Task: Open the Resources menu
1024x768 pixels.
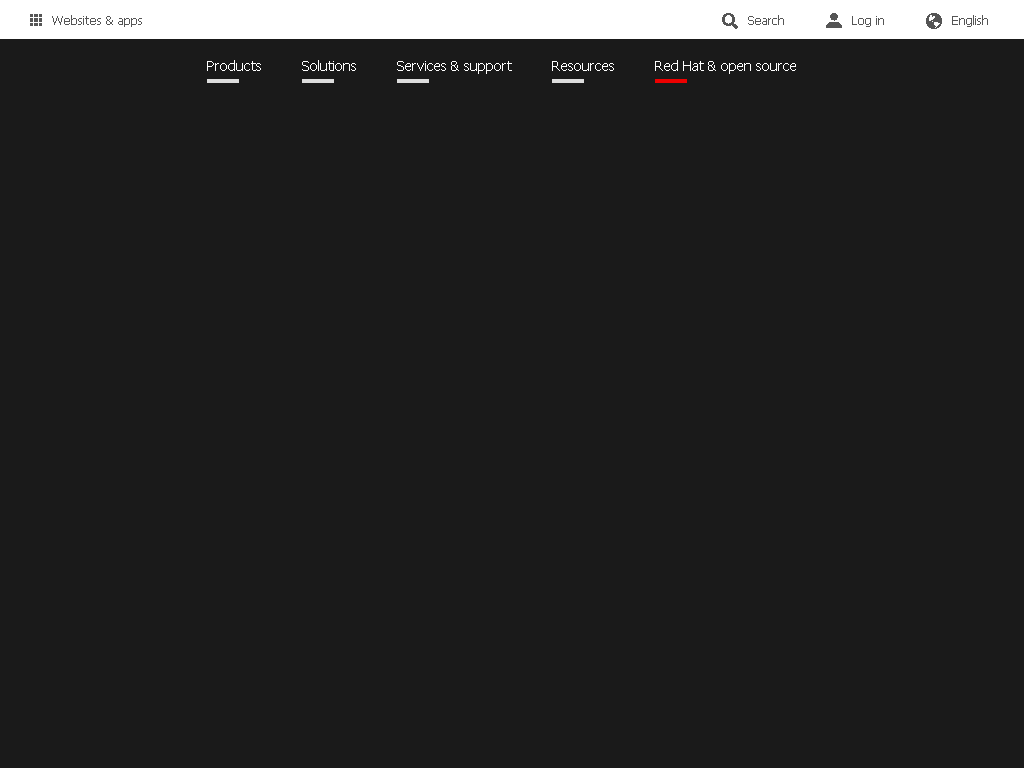Action: tap(583, 66)
